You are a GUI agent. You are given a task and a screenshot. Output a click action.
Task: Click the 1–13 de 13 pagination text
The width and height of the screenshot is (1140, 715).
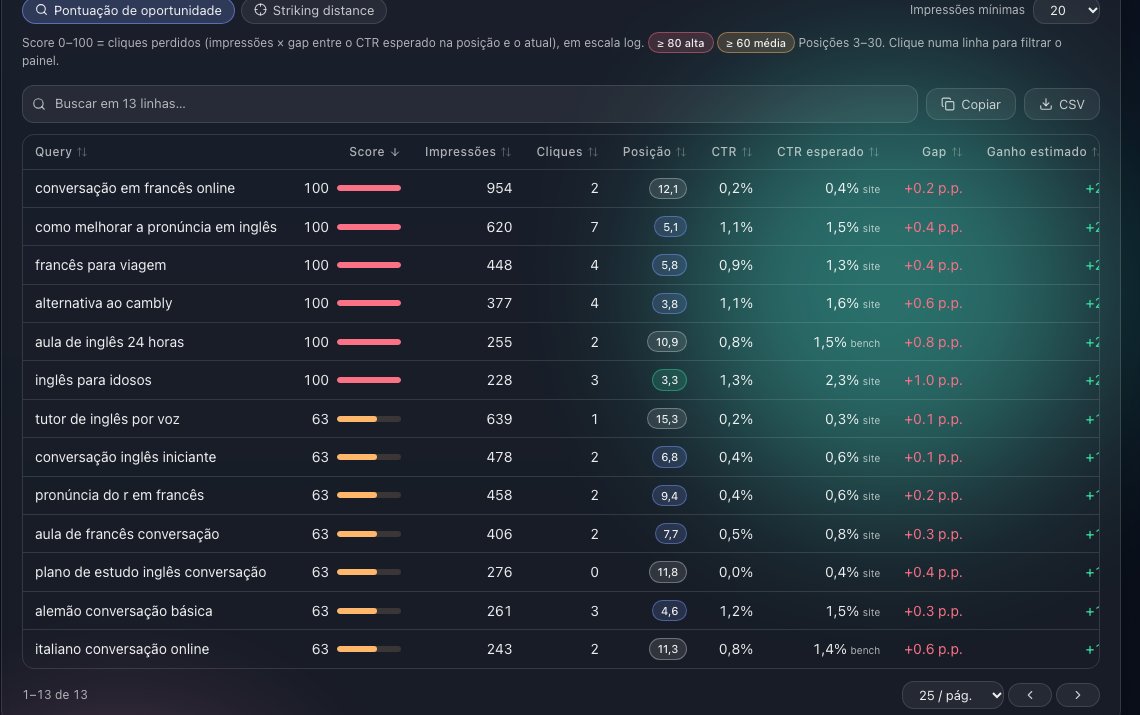click(55, 695)
